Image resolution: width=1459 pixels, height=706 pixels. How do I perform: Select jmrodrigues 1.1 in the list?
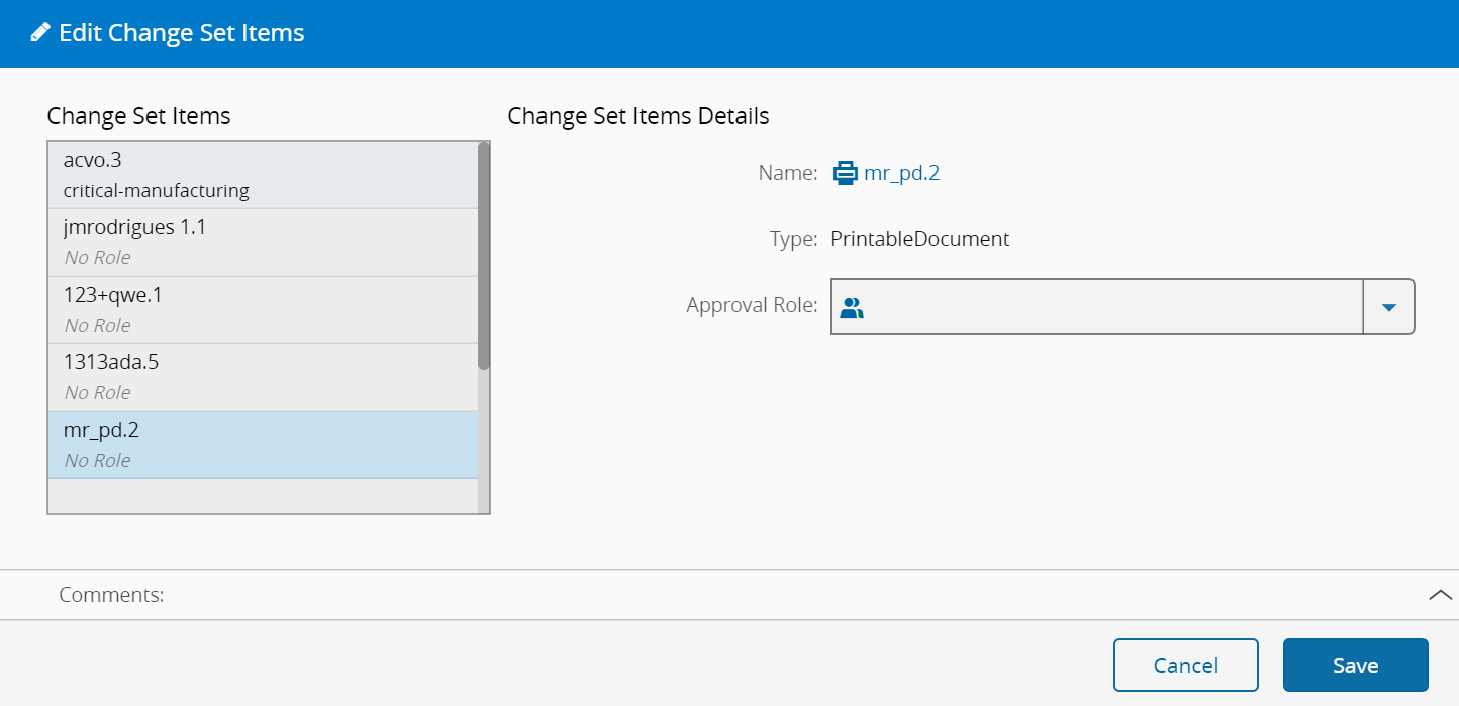tap(262, 242)
